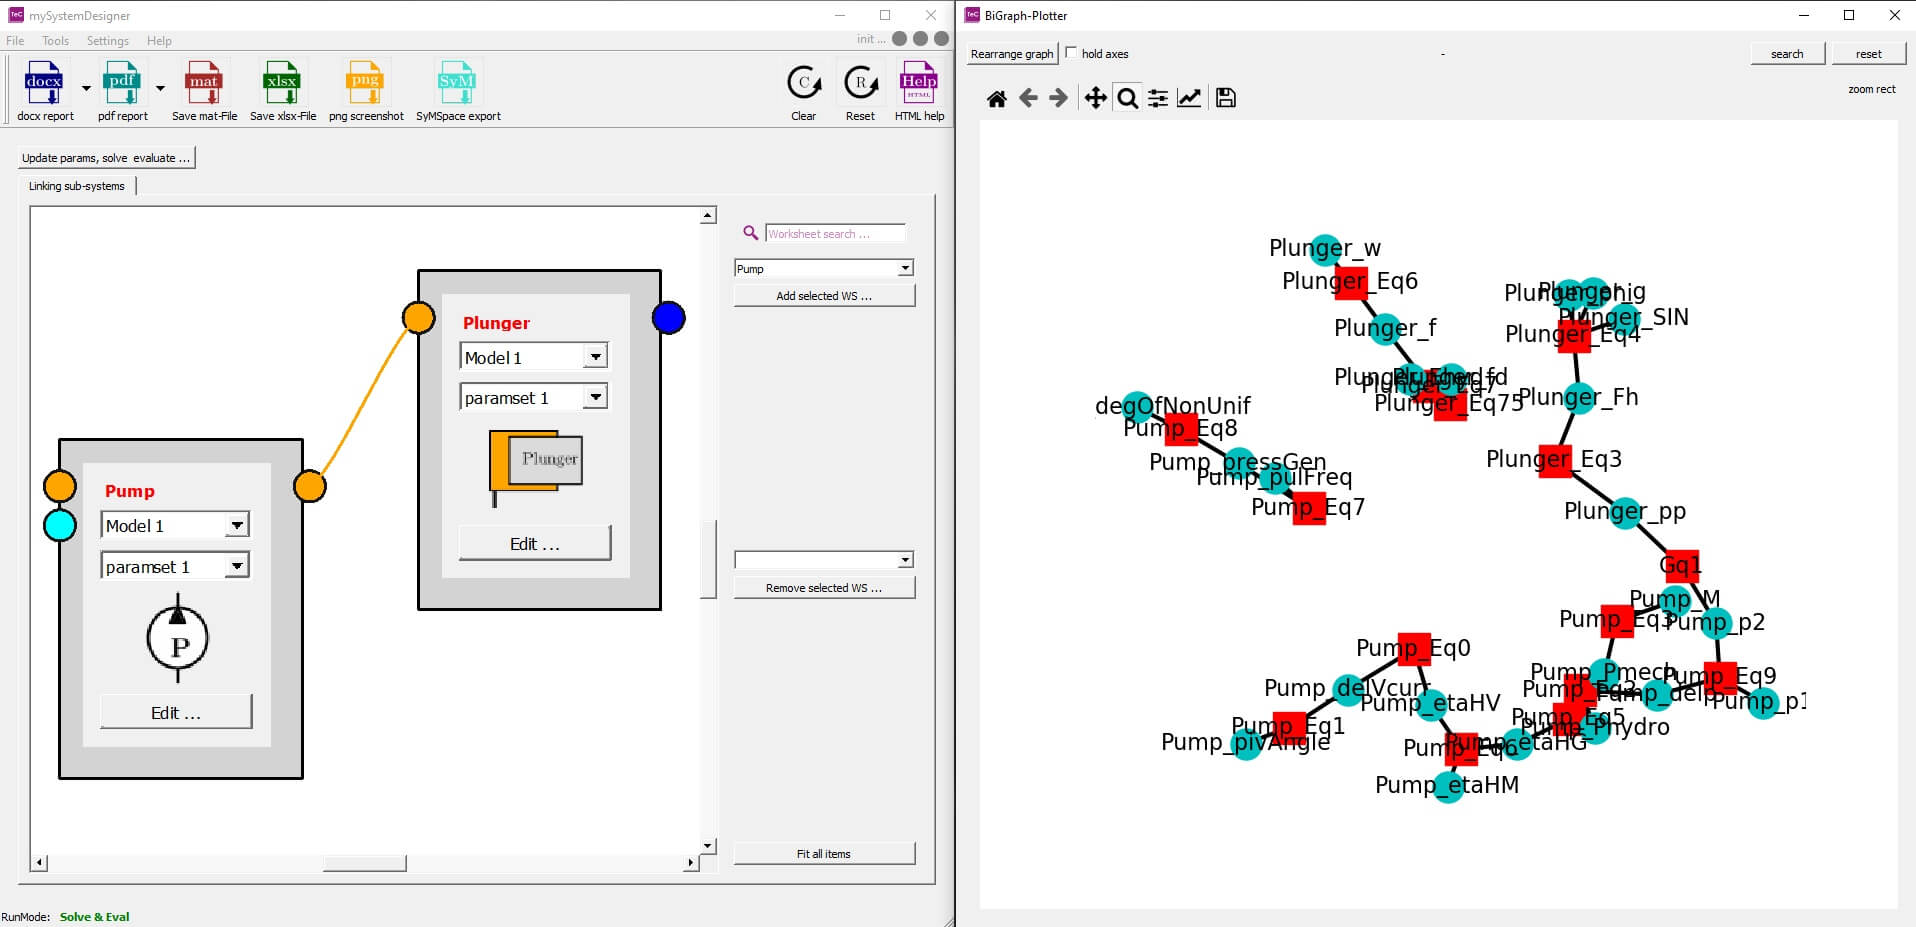Image resolution: width=1916 pixels, height=927 pixels.
Task: Expand the Pump Model 1 dropdown
Action: (x=237, y=526)
